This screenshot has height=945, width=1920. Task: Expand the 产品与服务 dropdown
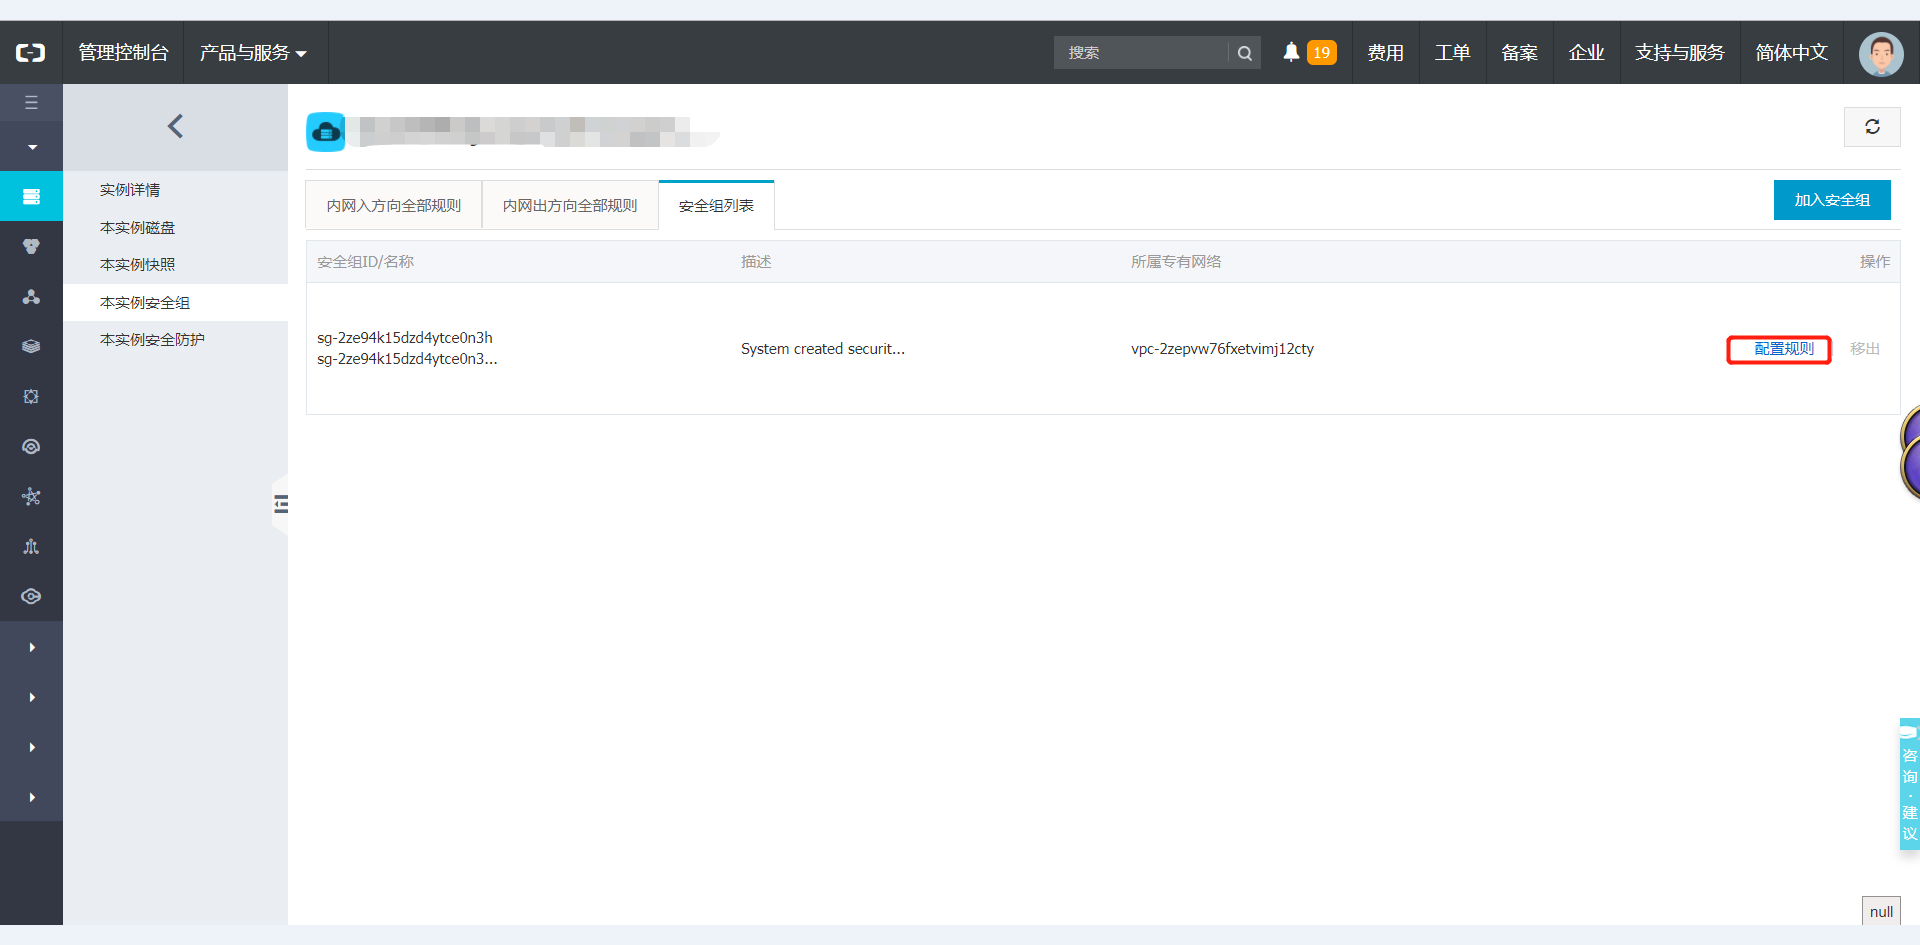[x=253, y=52]
